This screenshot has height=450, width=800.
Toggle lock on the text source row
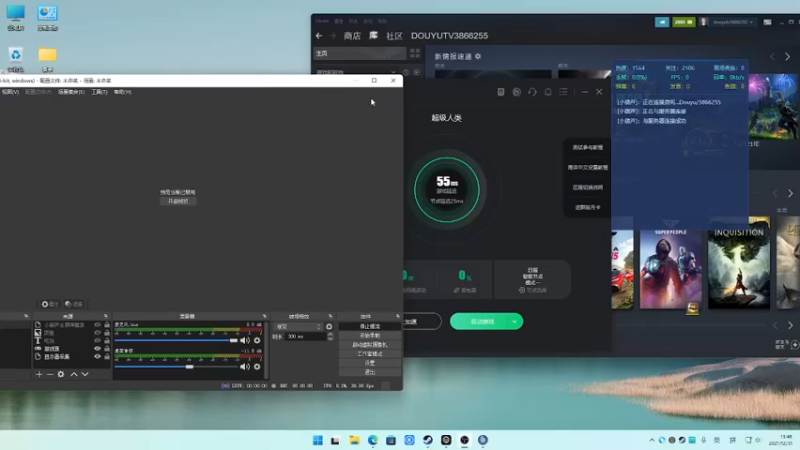(107, 340)
